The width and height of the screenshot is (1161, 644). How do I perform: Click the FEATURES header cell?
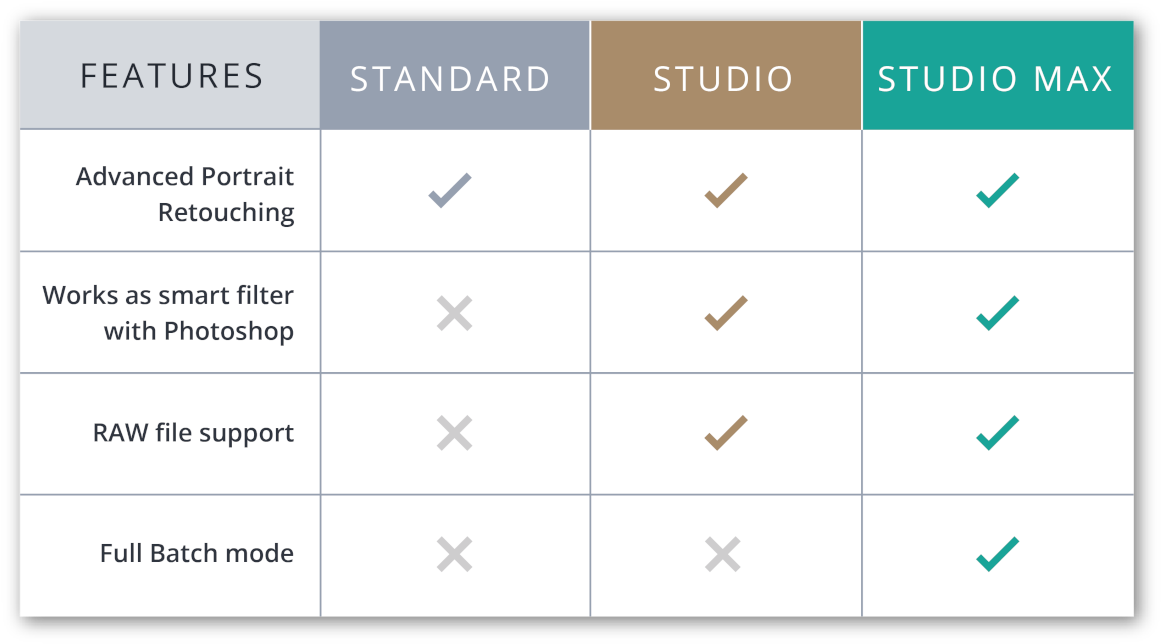point(170,76)
